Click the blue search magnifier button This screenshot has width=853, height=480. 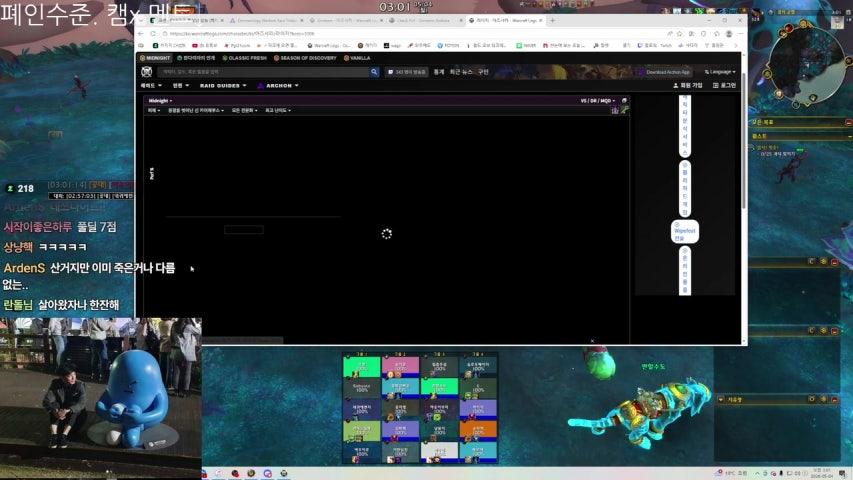click(374, 72)
